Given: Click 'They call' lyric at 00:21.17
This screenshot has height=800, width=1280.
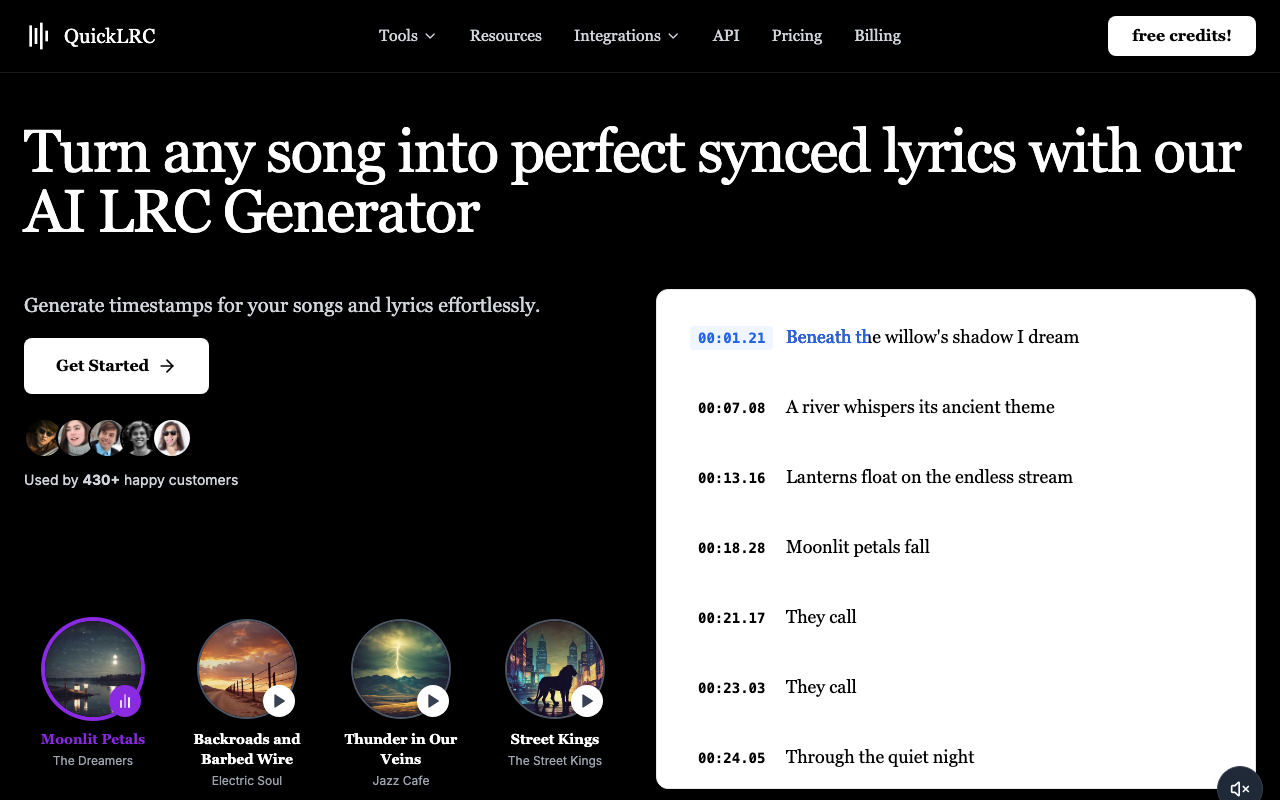Looking at the screenshot, I should [x=821, y=617].
